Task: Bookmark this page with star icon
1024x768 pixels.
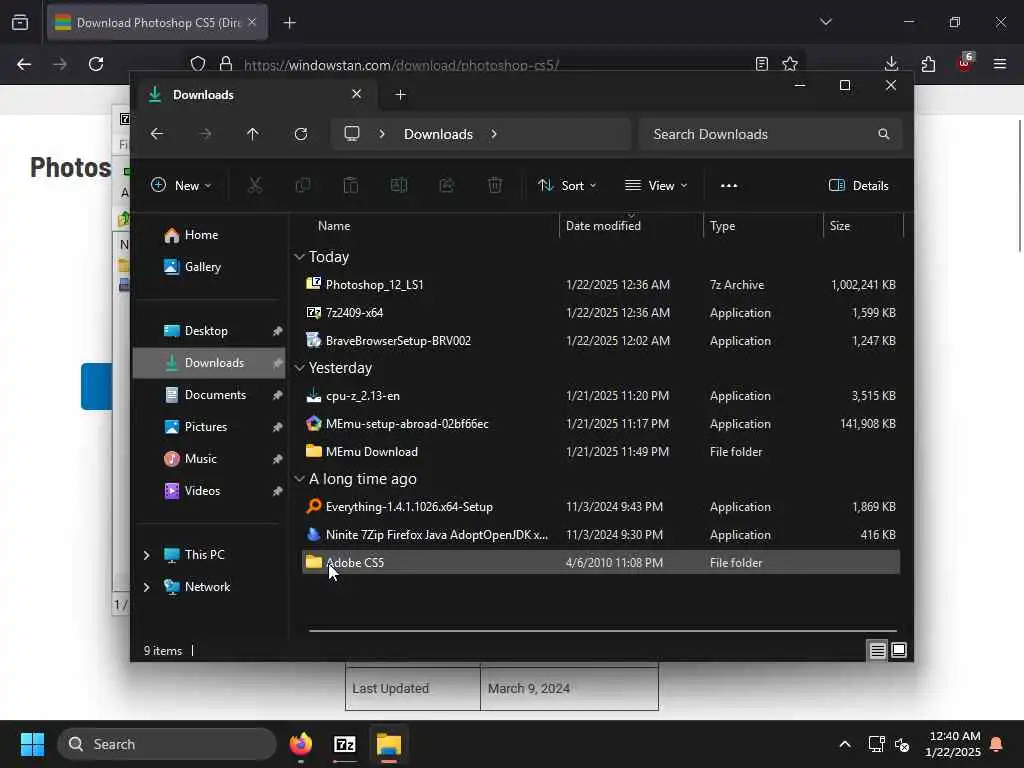Action: (x=790, y=64)
